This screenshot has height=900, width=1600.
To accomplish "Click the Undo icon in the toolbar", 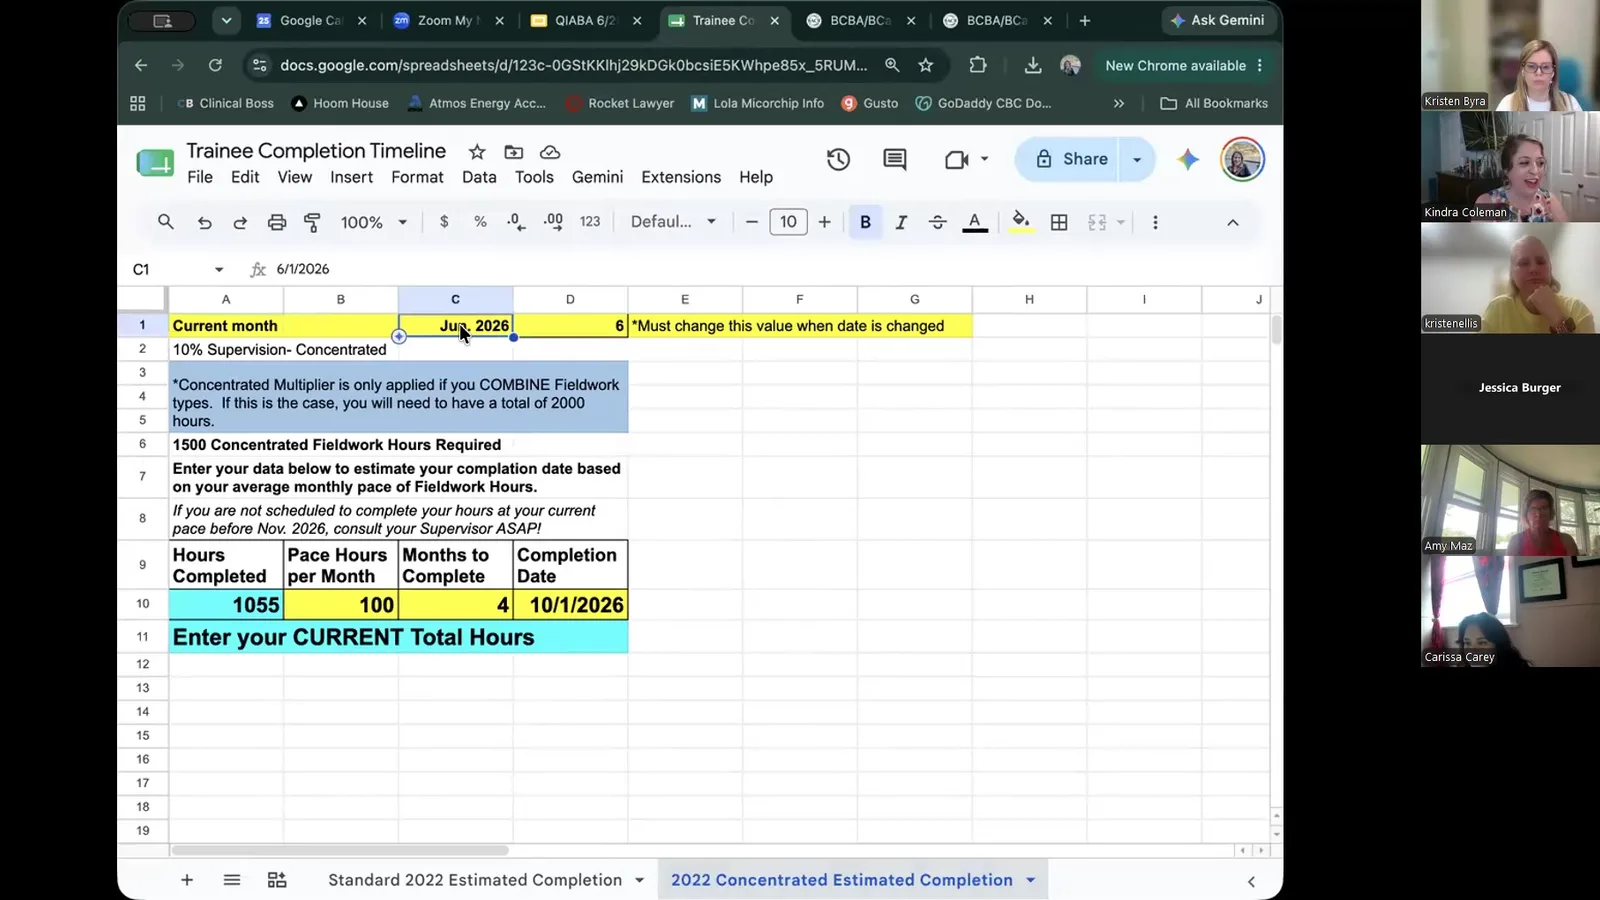I will point(204,222).
